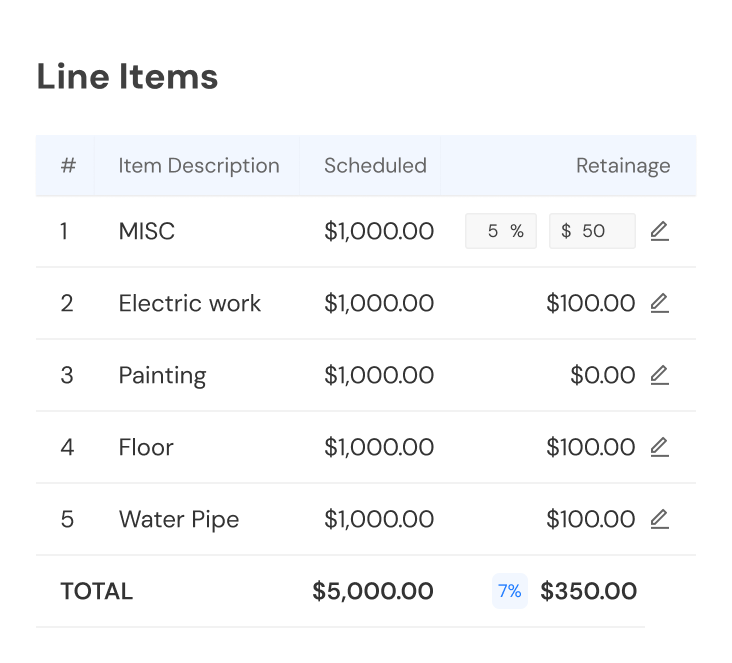The image size is (732, 663).
Task: Click the 5 % retainage field
Action: click(501, 231)
